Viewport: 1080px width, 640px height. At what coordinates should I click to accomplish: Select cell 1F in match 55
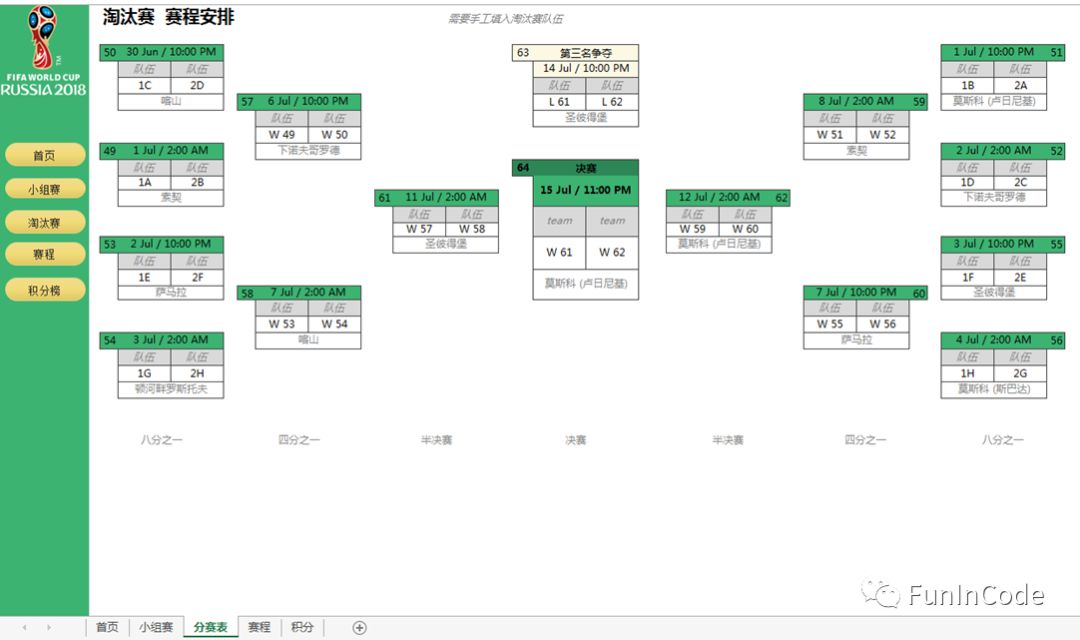(x=967, y=277)
